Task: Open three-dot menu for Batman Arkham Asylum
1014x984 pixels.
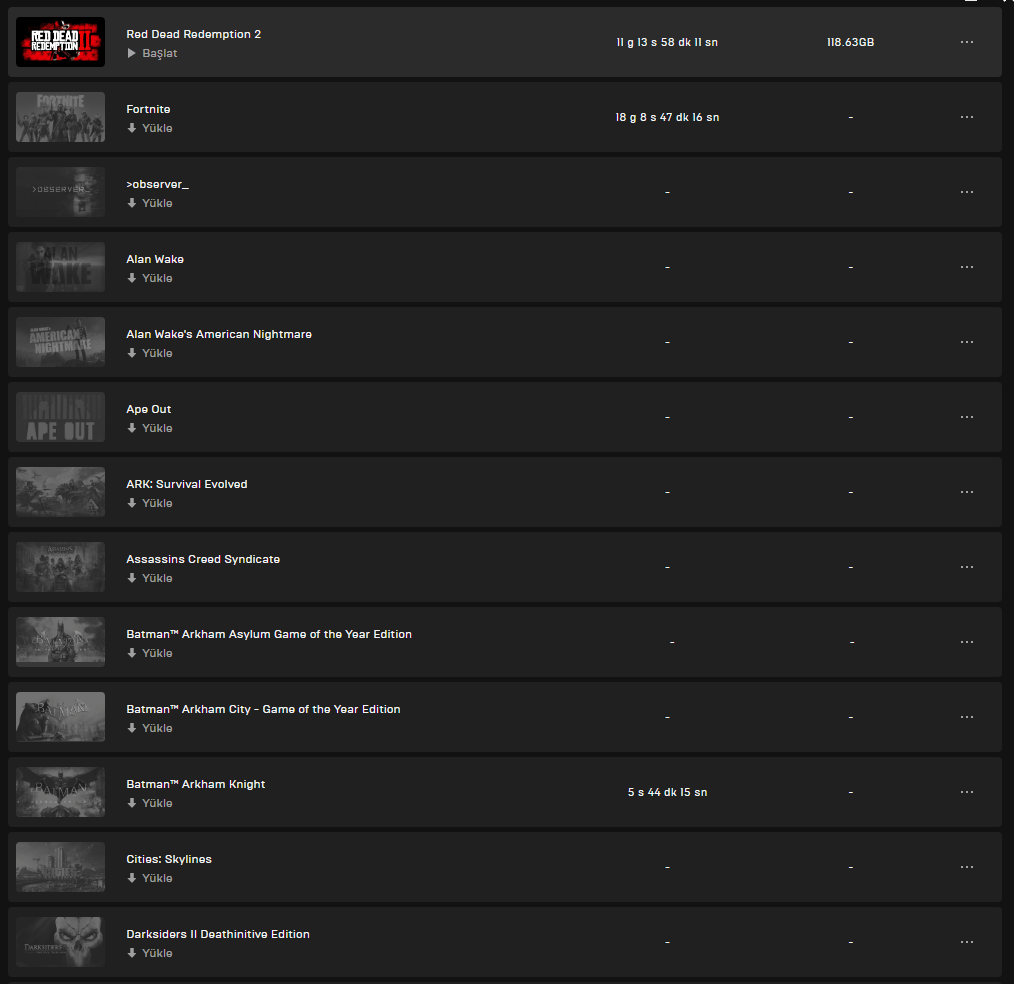Action: [x=967, y=642]
